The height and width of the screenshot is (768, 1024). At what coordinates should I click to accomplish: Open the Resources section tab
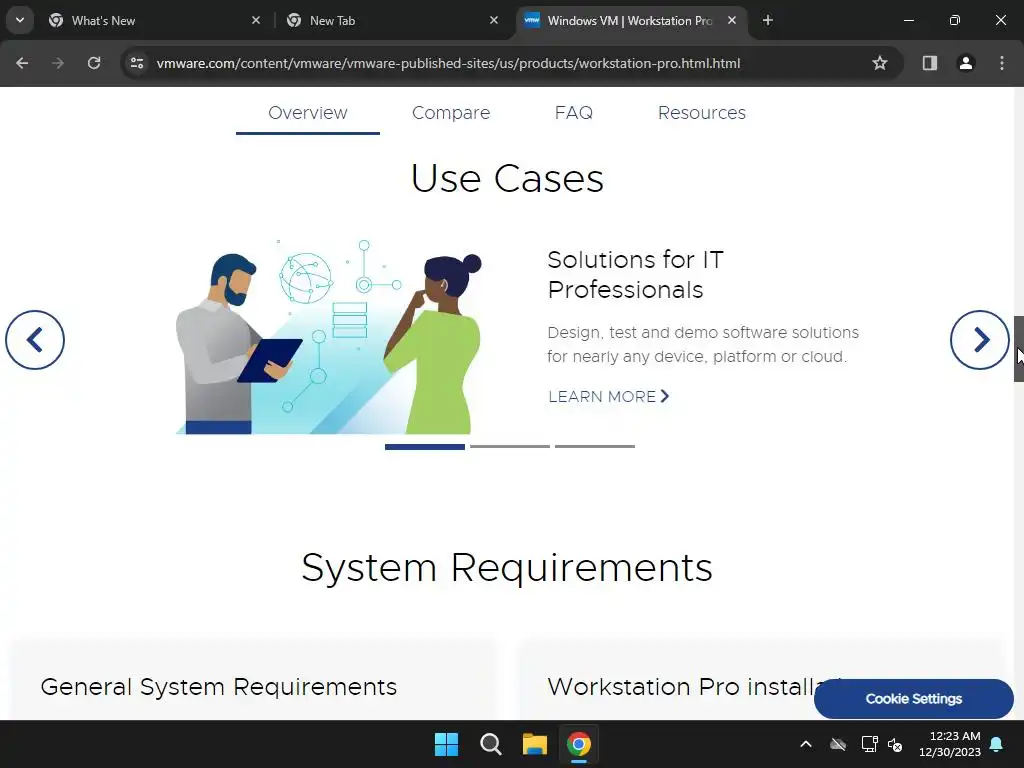(x=701, y=113)
